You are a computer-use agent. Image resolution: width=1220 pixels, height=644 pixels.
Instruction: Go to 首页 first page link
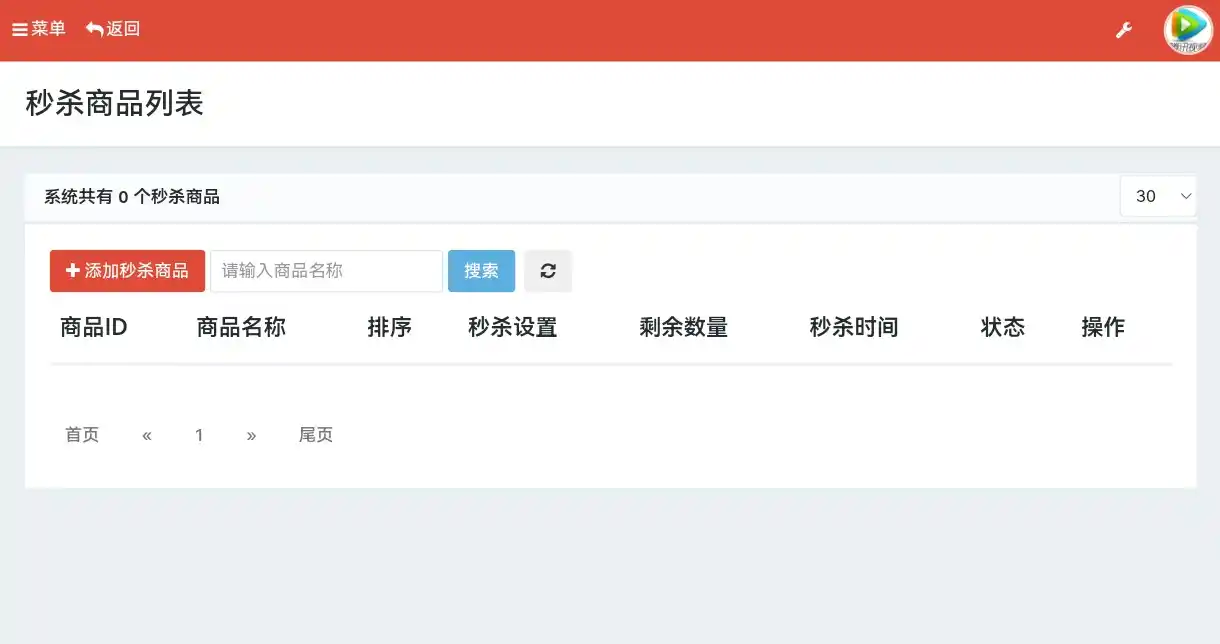[81, 434]
